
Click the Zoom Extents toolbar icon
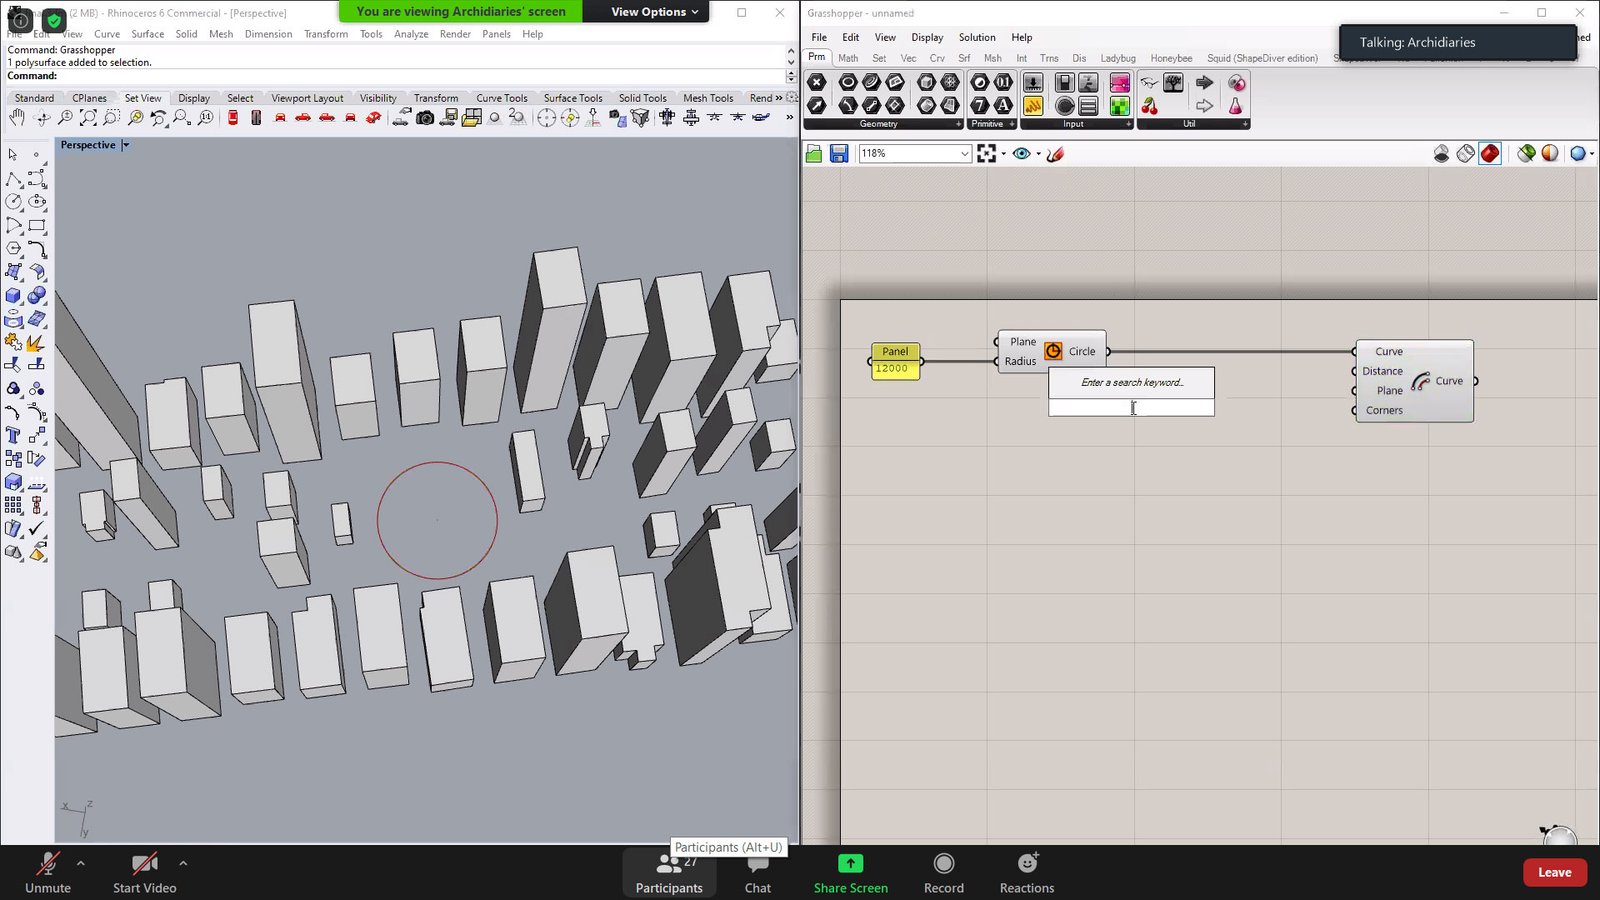tap(88, 118)
